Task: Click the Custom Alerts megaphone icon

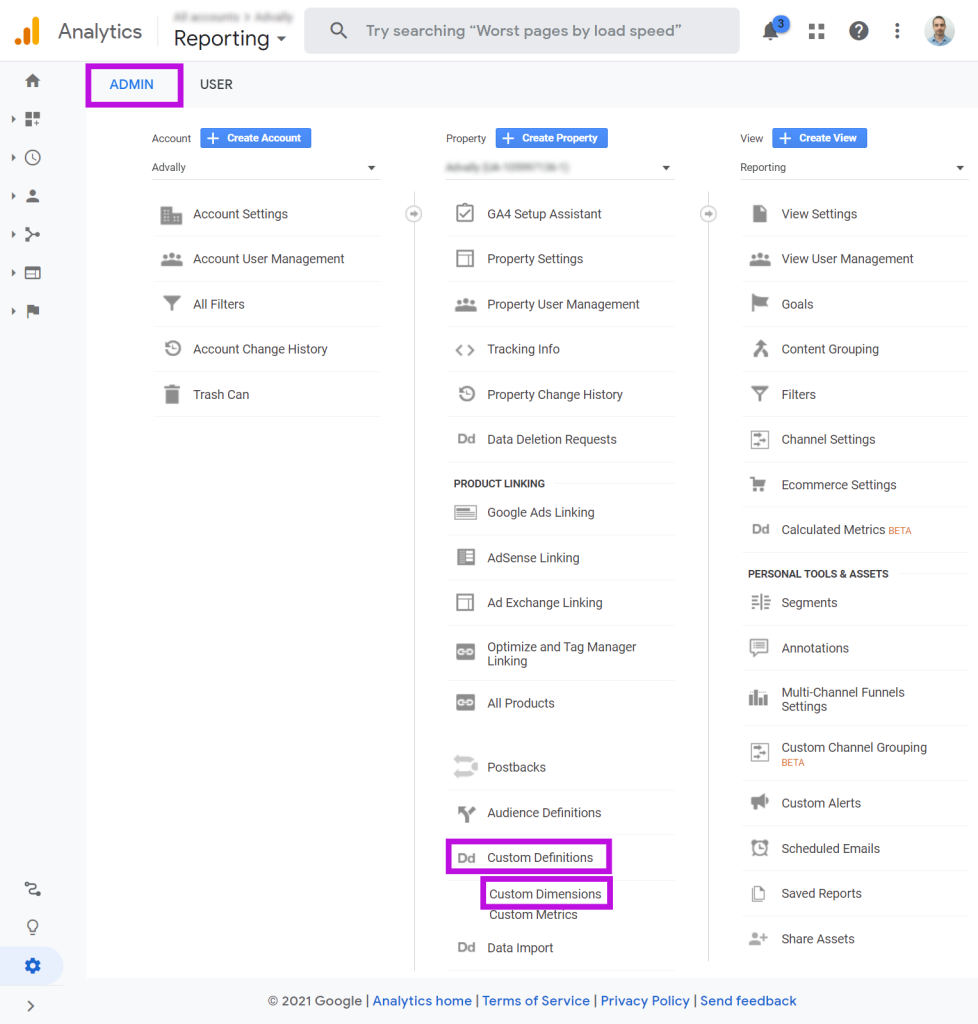Action: click(759, 802)
